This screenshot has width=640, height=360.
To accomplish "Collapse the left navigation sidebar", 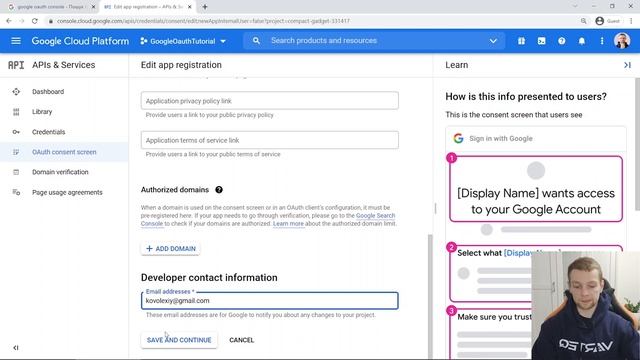I will [16, 348].
